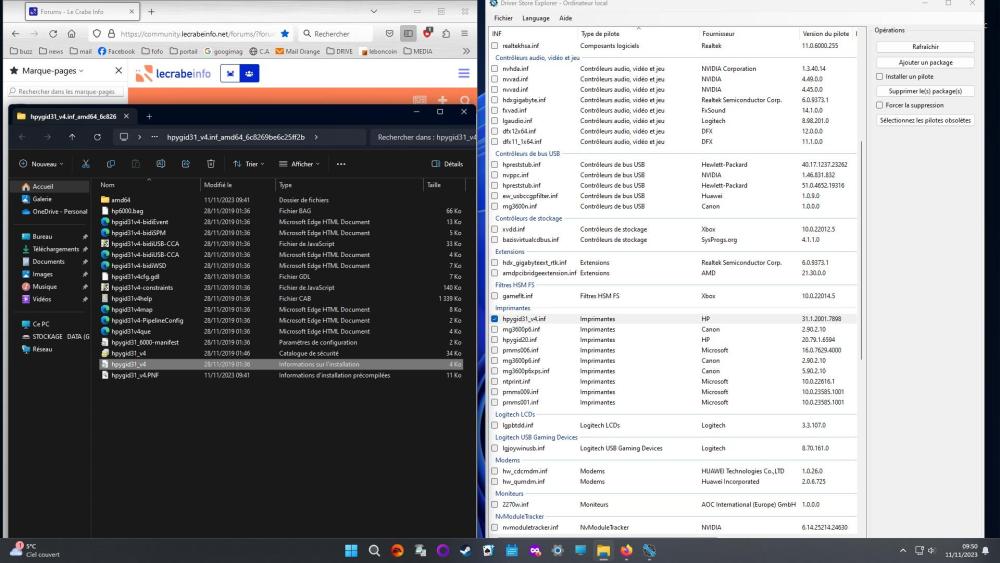The width and height of the screenshot is (1000, 563).
Task: Click the Share icon in Explorer toolbar
Action: tap(185, 164)
